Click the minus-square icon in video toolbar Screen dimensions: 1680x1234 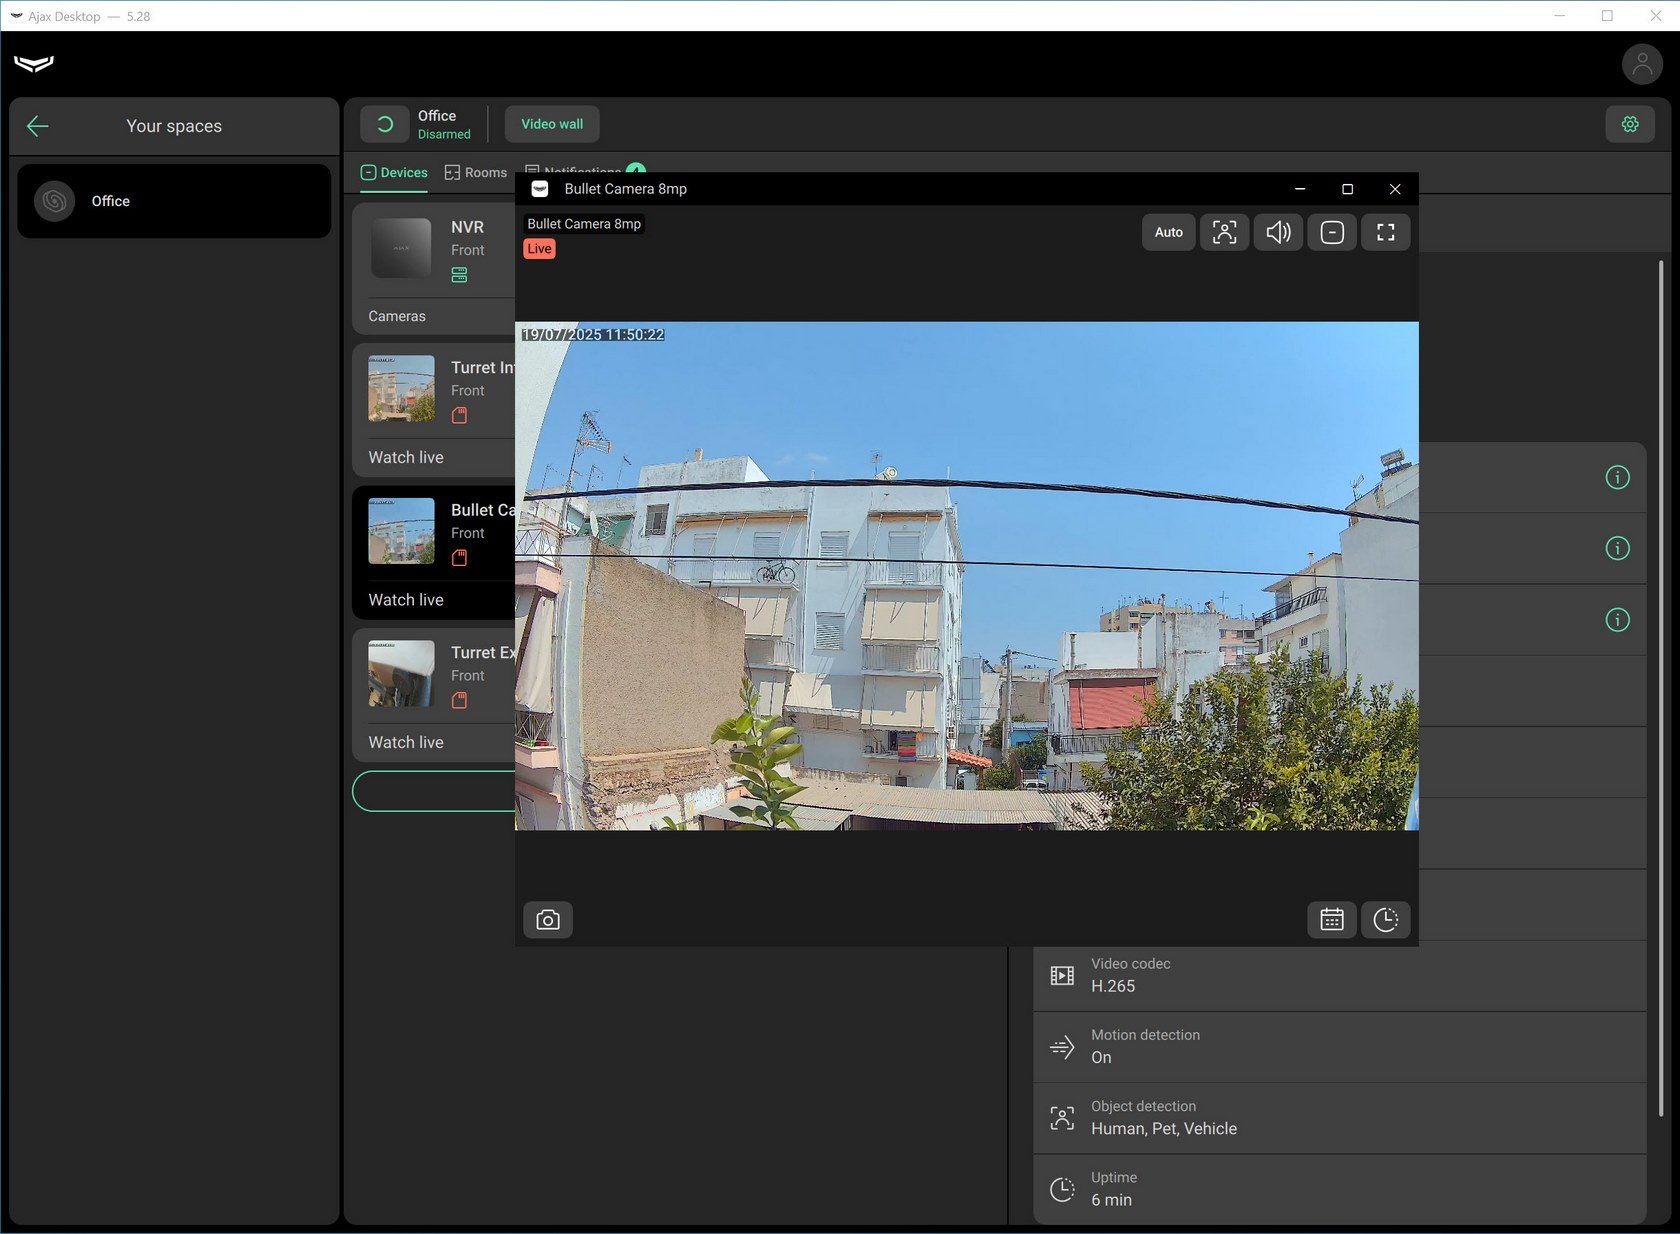(1332, 232)
